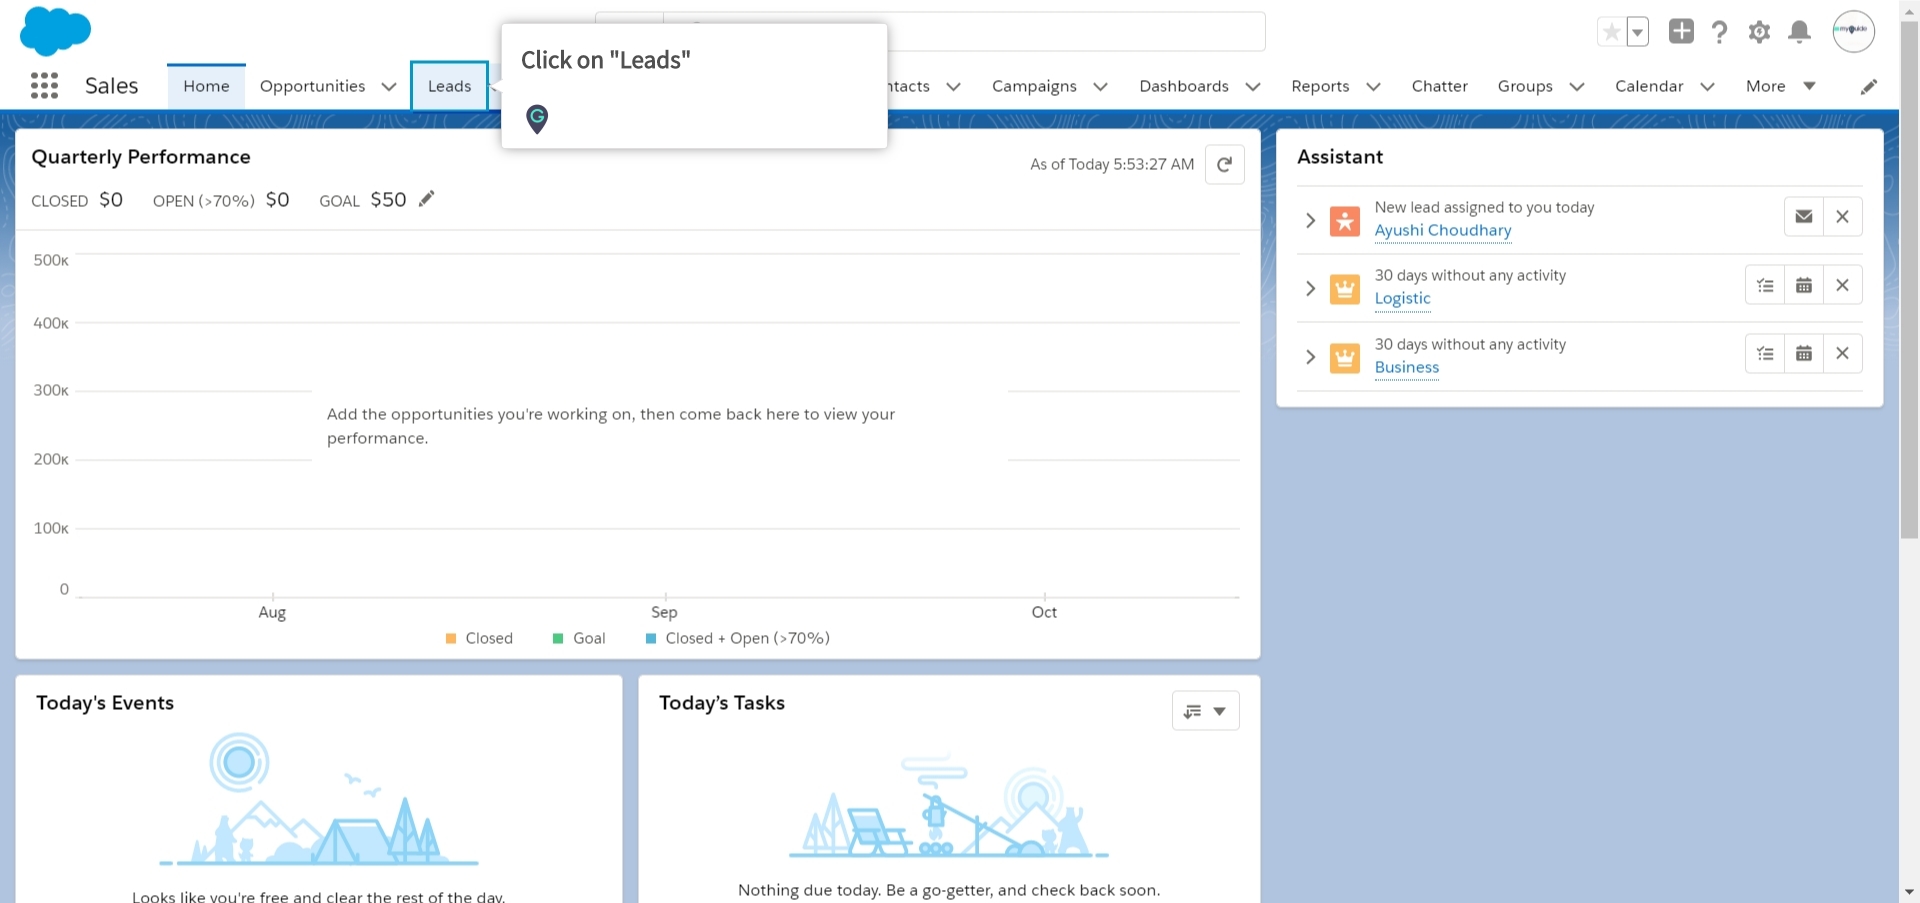Open the Business opportunity link
Viewport: 1920px width, 903px height.
coord(1406,367)
